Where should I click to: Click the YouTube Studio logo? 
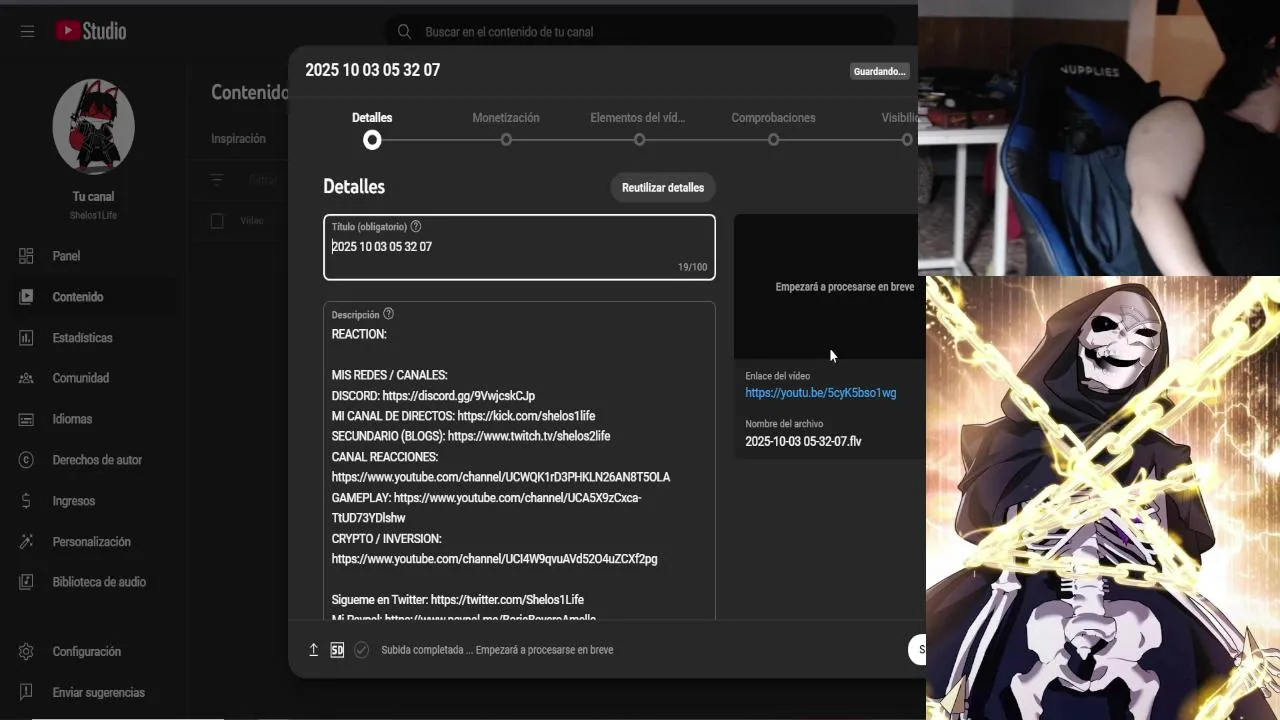click(91, 31)
